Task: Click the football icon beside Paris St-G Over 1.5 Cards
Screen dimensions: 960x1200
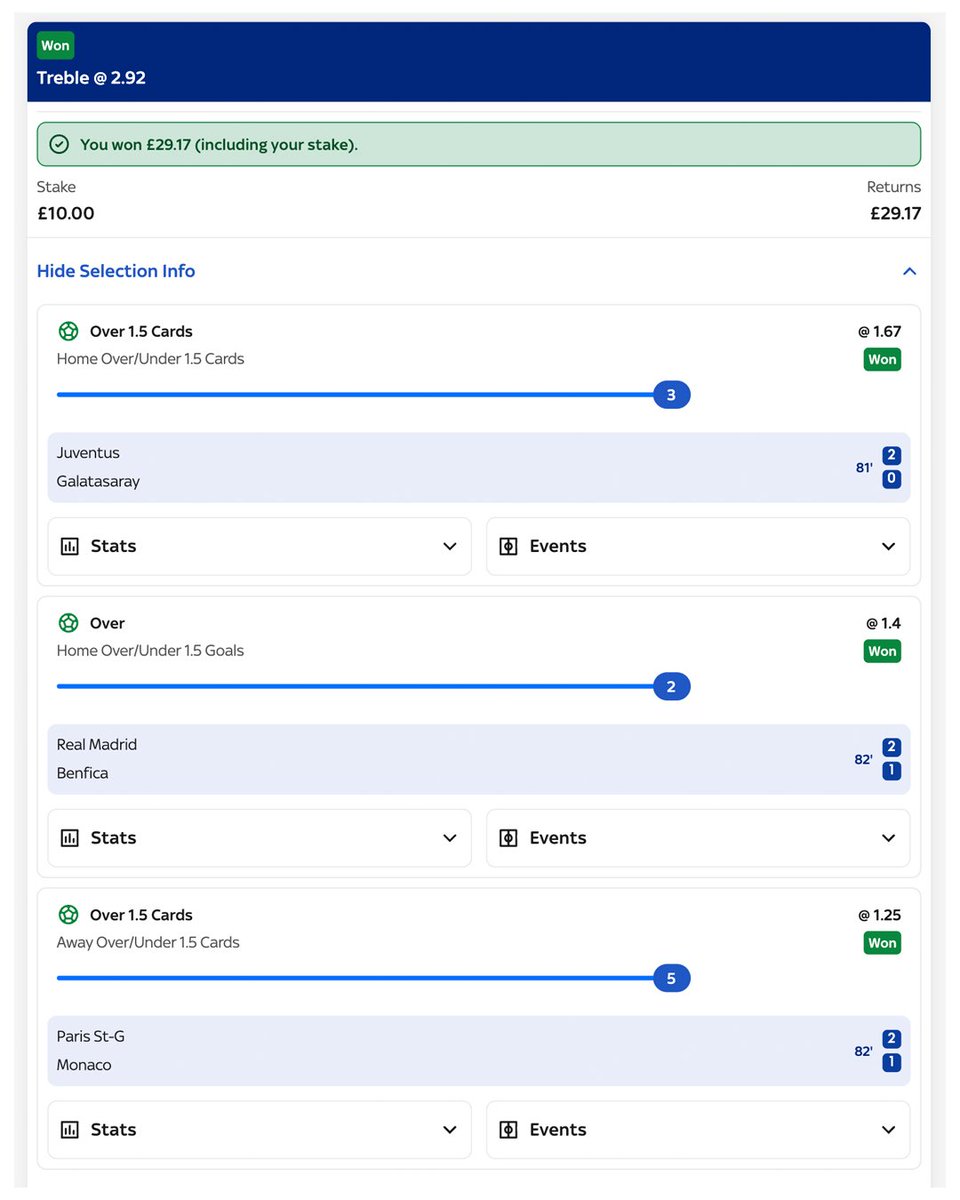Action: coord(68,915)
